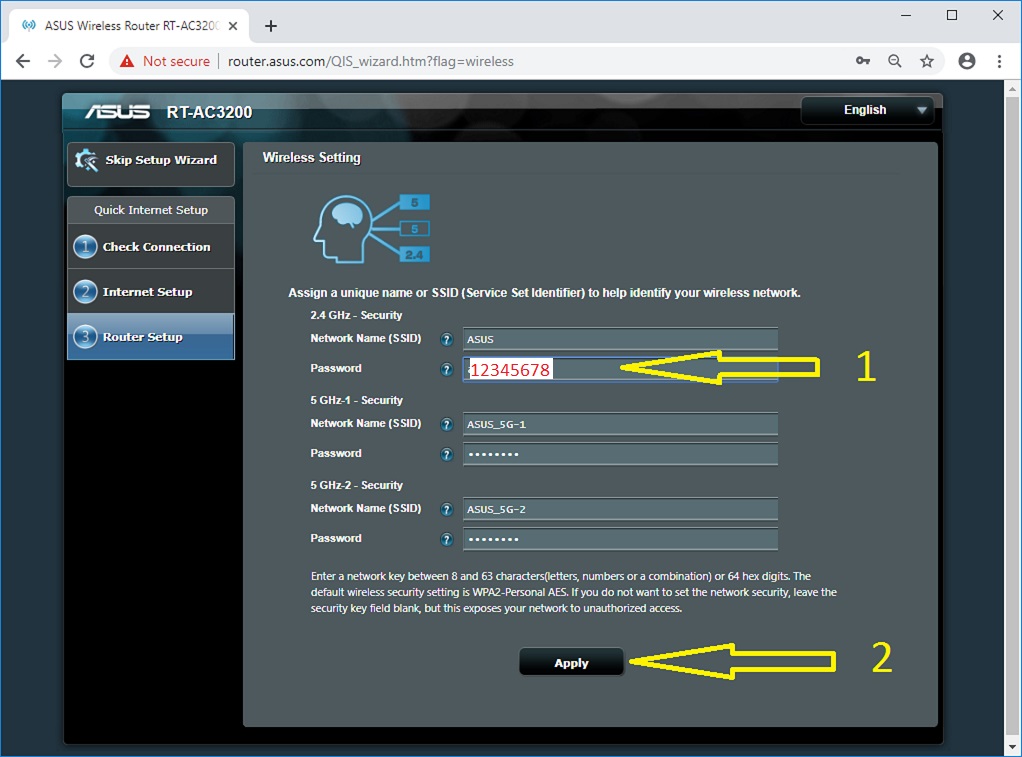The image size is (1022, 757).
Task: Click the 5 GHz-2 Network Name field
Action: point(620,509)
